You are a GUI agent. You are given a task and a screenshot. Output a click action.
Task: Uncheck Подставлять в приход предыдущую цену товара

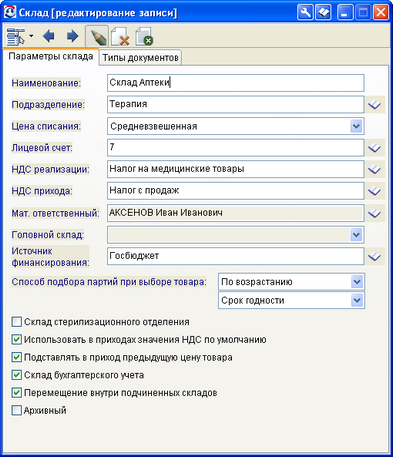(x=16, y=357)
